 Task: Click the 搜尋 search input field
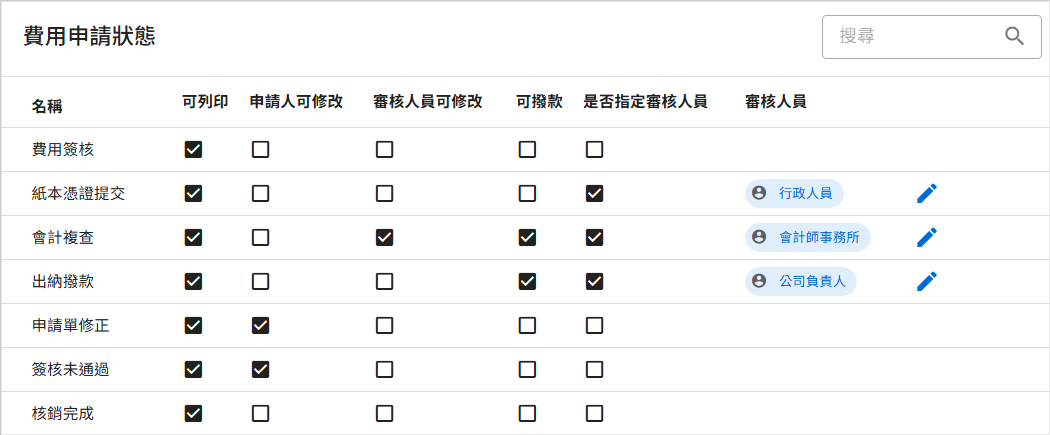[931, 36]
